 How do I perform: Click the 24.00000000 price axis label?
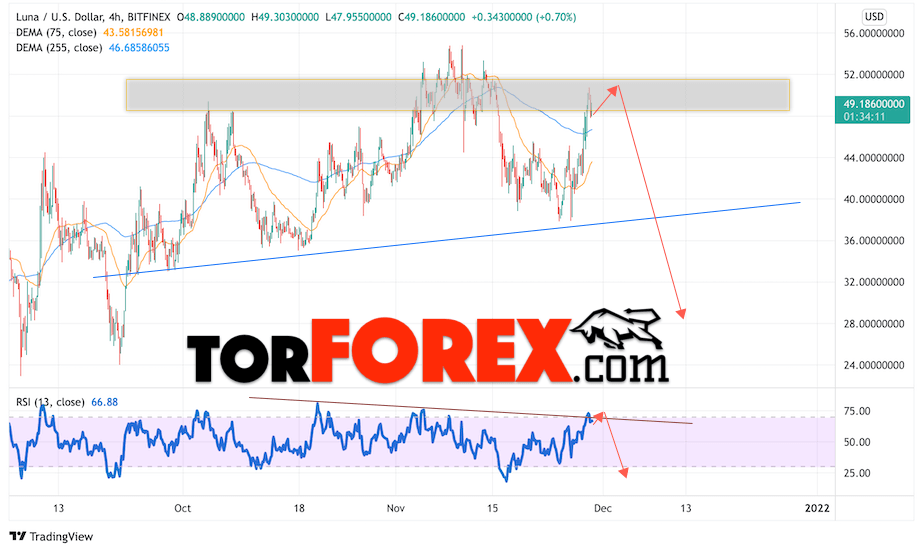[874, 365]
